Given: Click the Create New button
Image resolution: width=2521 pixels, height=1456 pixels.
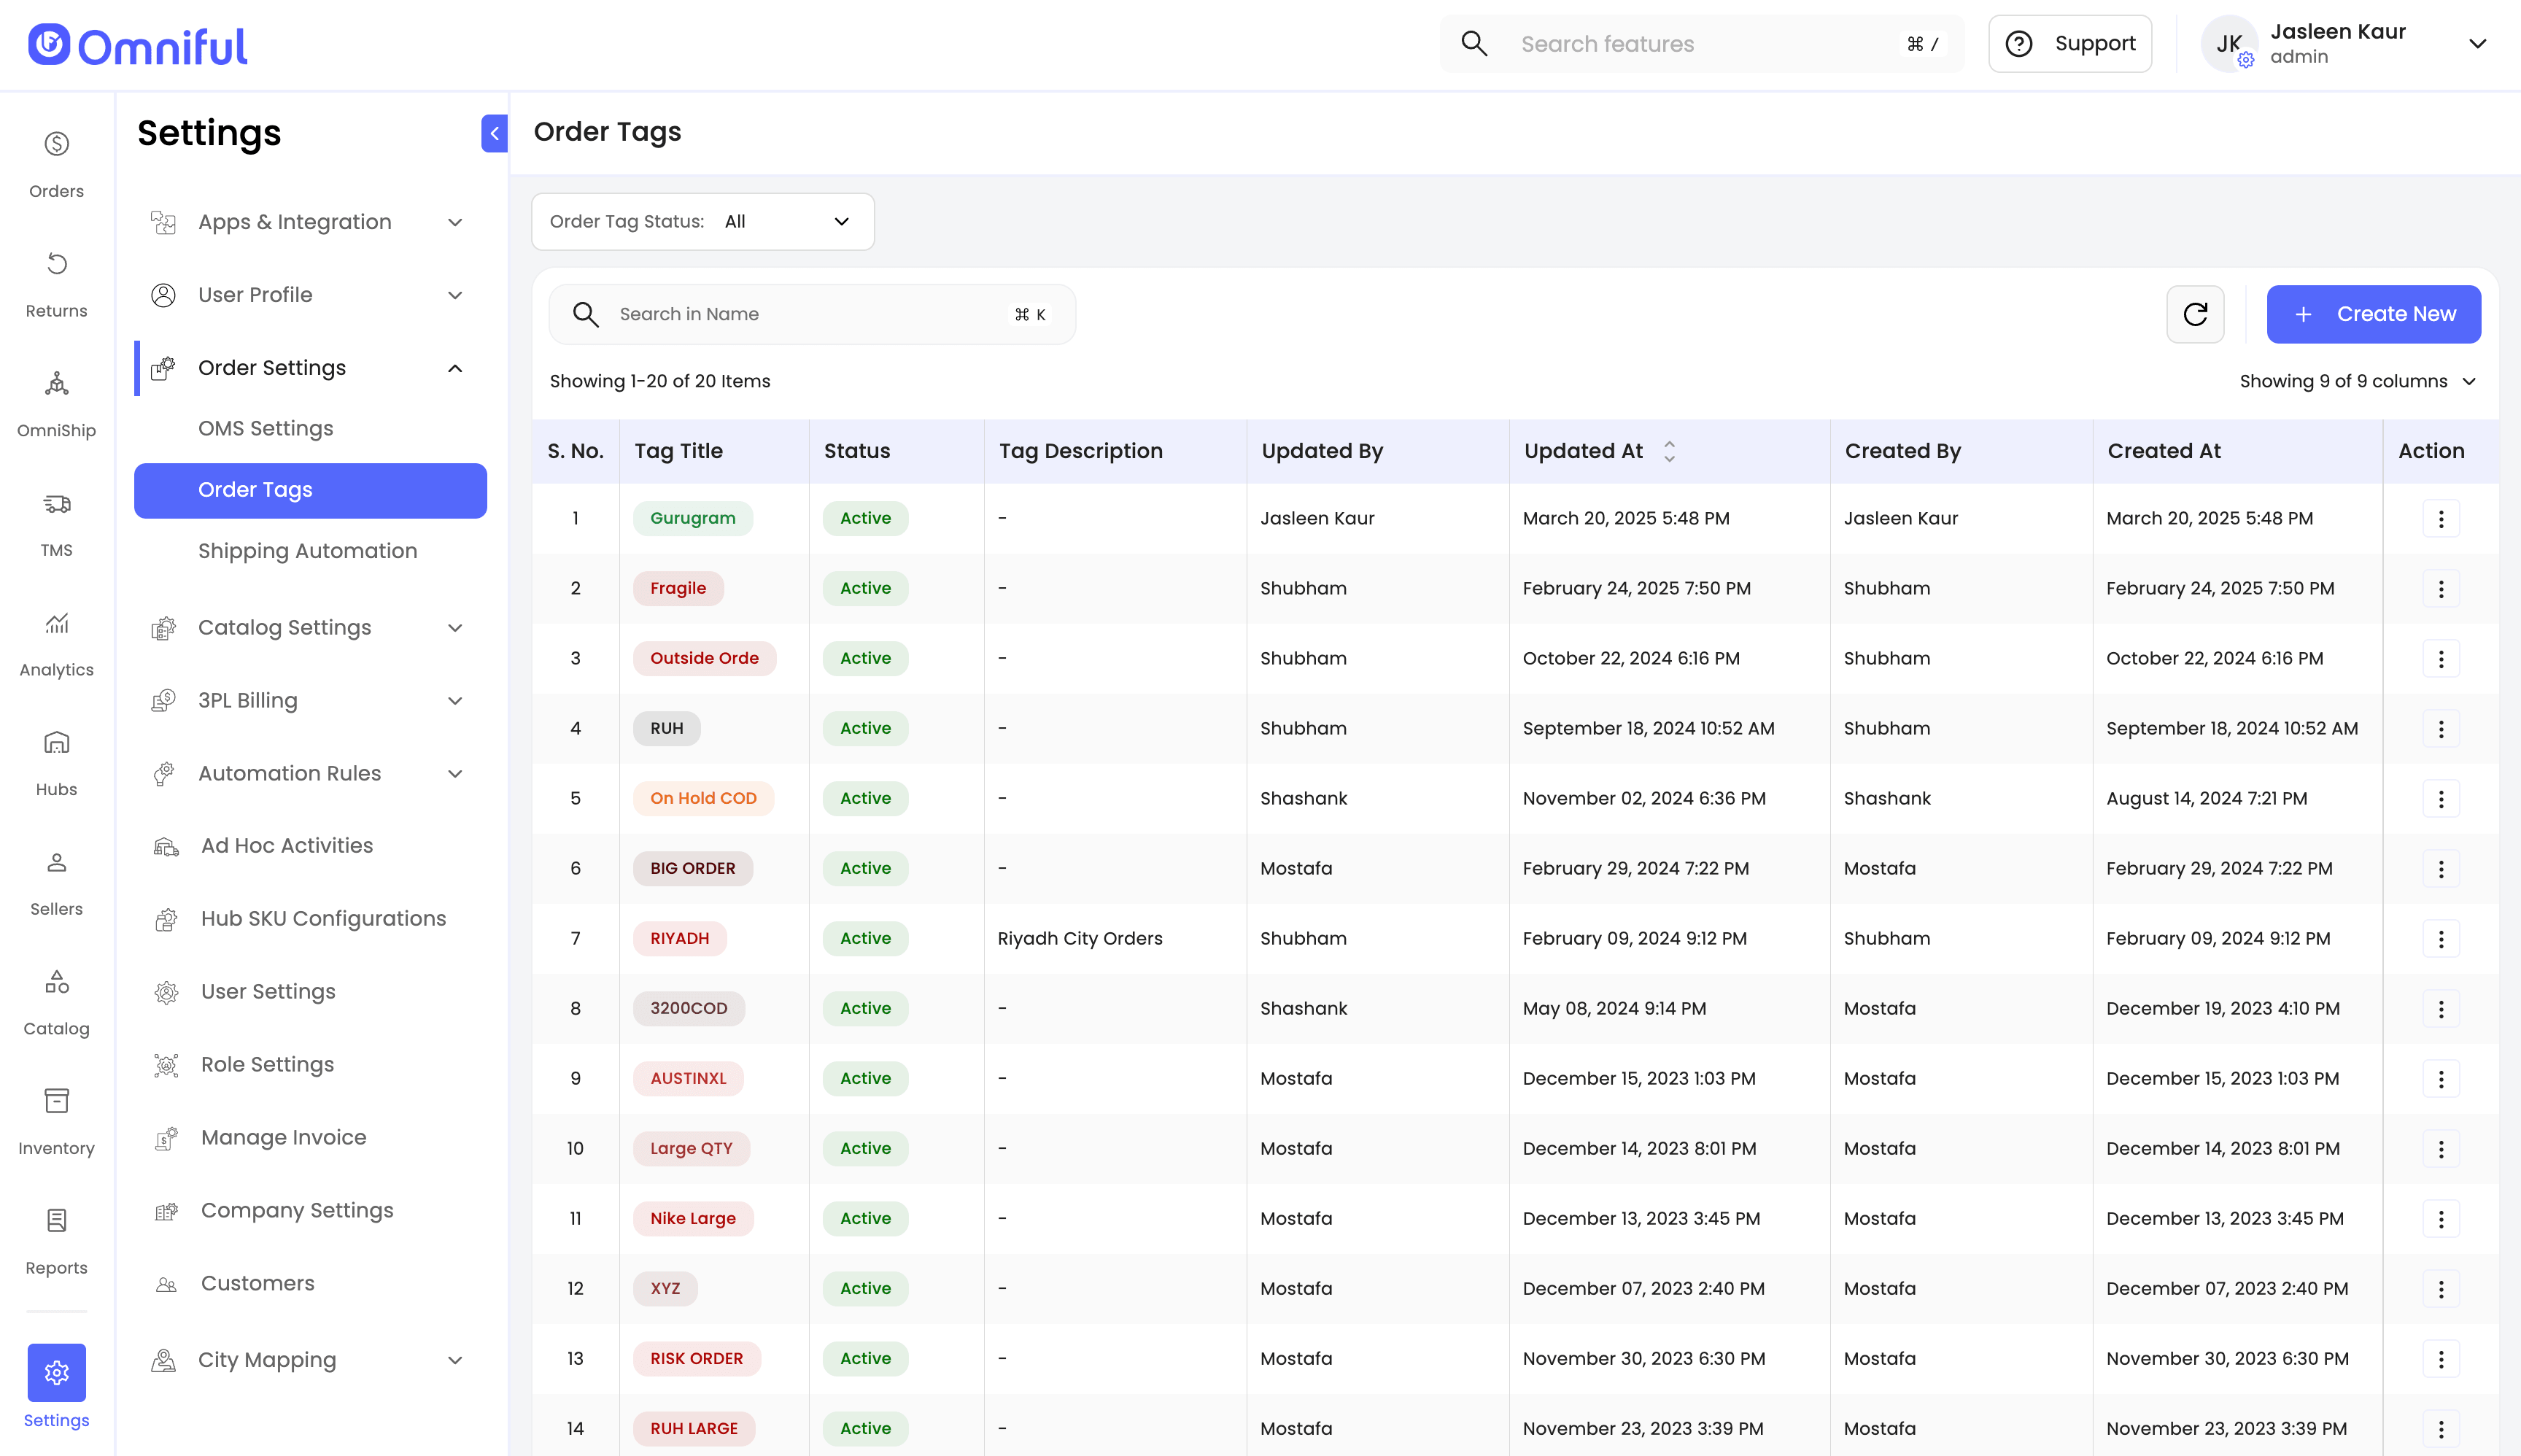Looking at the screenshot, I should (2373, 314).
